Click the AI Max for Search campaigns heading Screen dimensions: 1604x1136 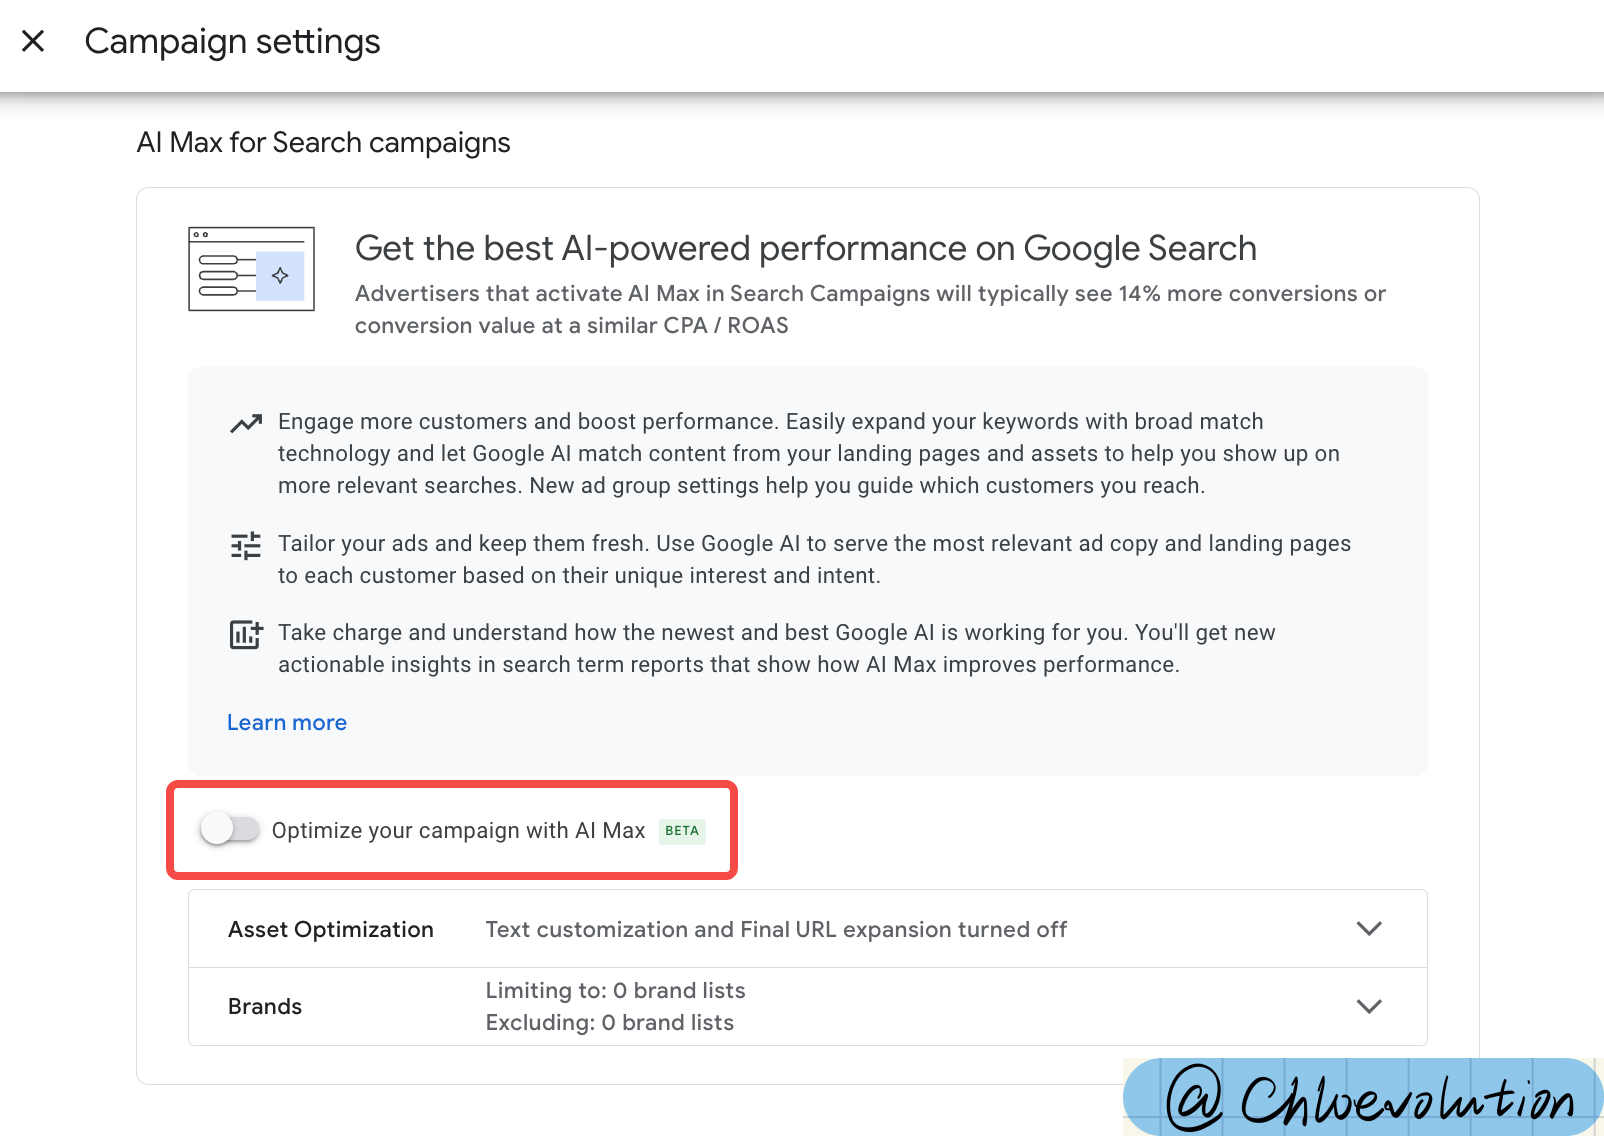click(x=324, y=143)
